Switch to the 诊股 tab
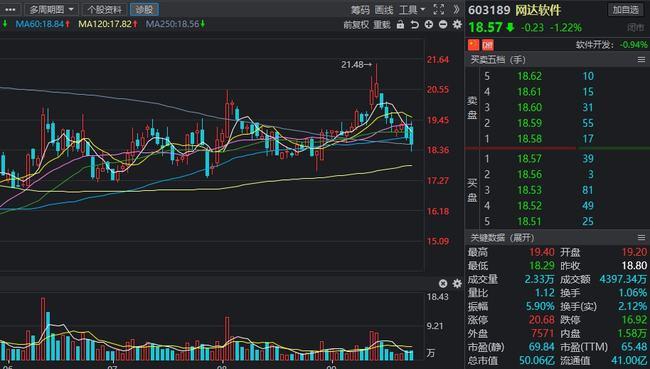650x369 pixels. point(144,9)
